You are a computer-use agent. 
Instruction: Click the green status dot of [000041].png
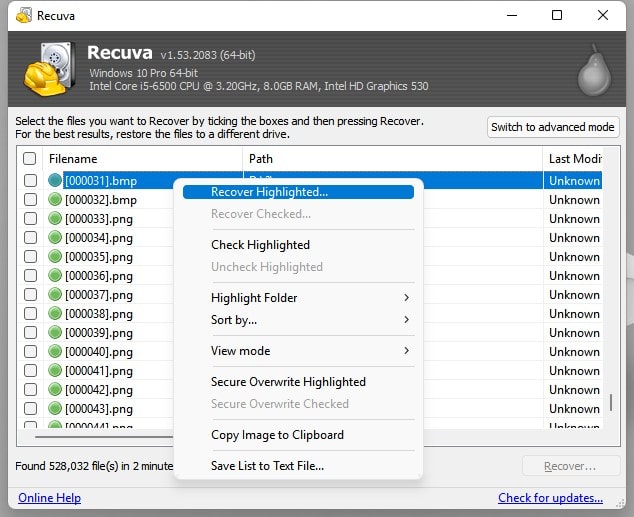[55, 370]
